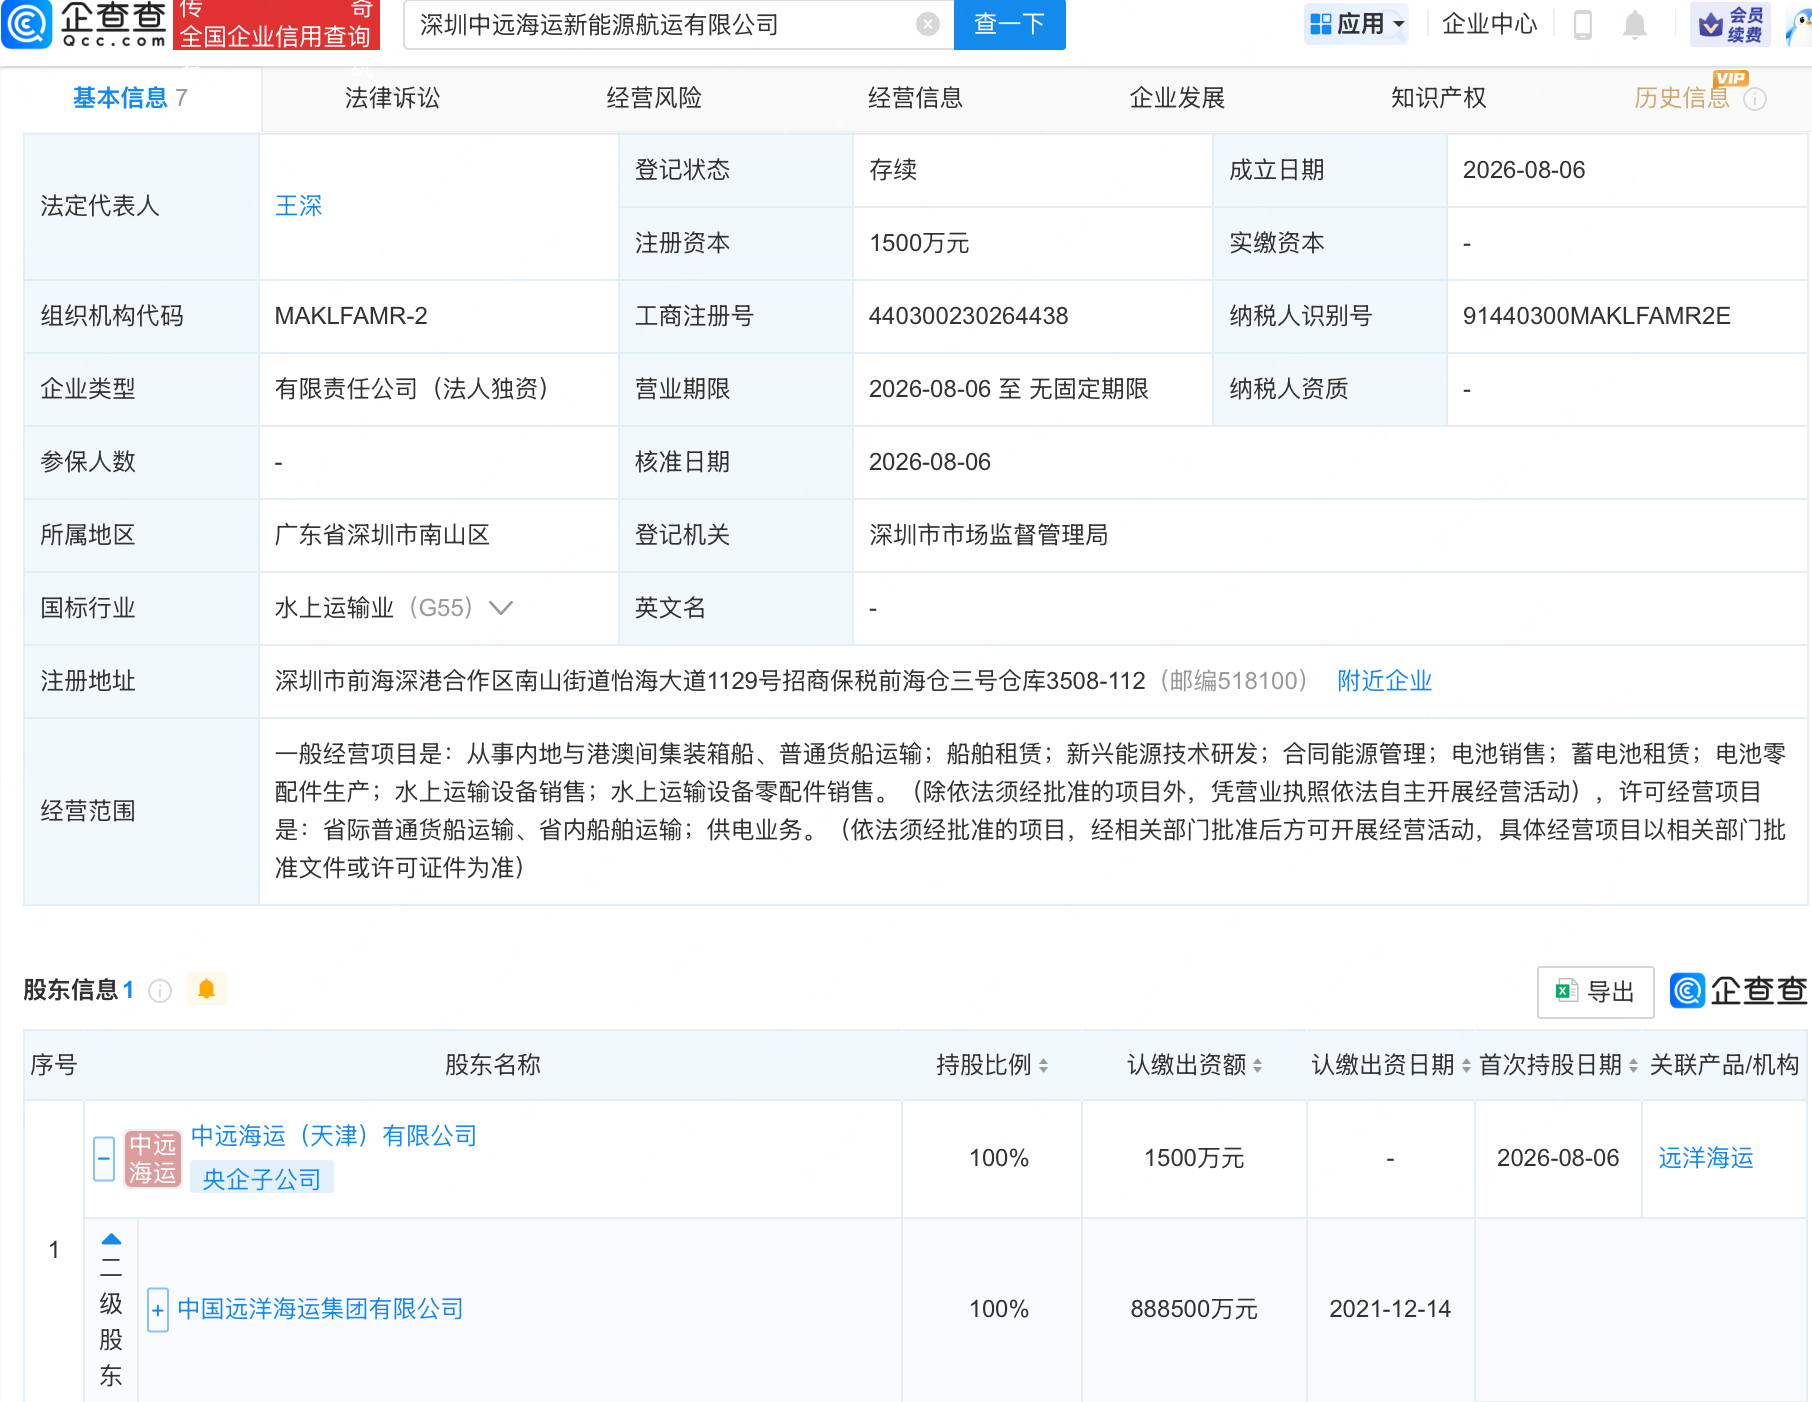Click the Qcc logo icon
Screen dimensions: 1812x1402
point(27,24)
